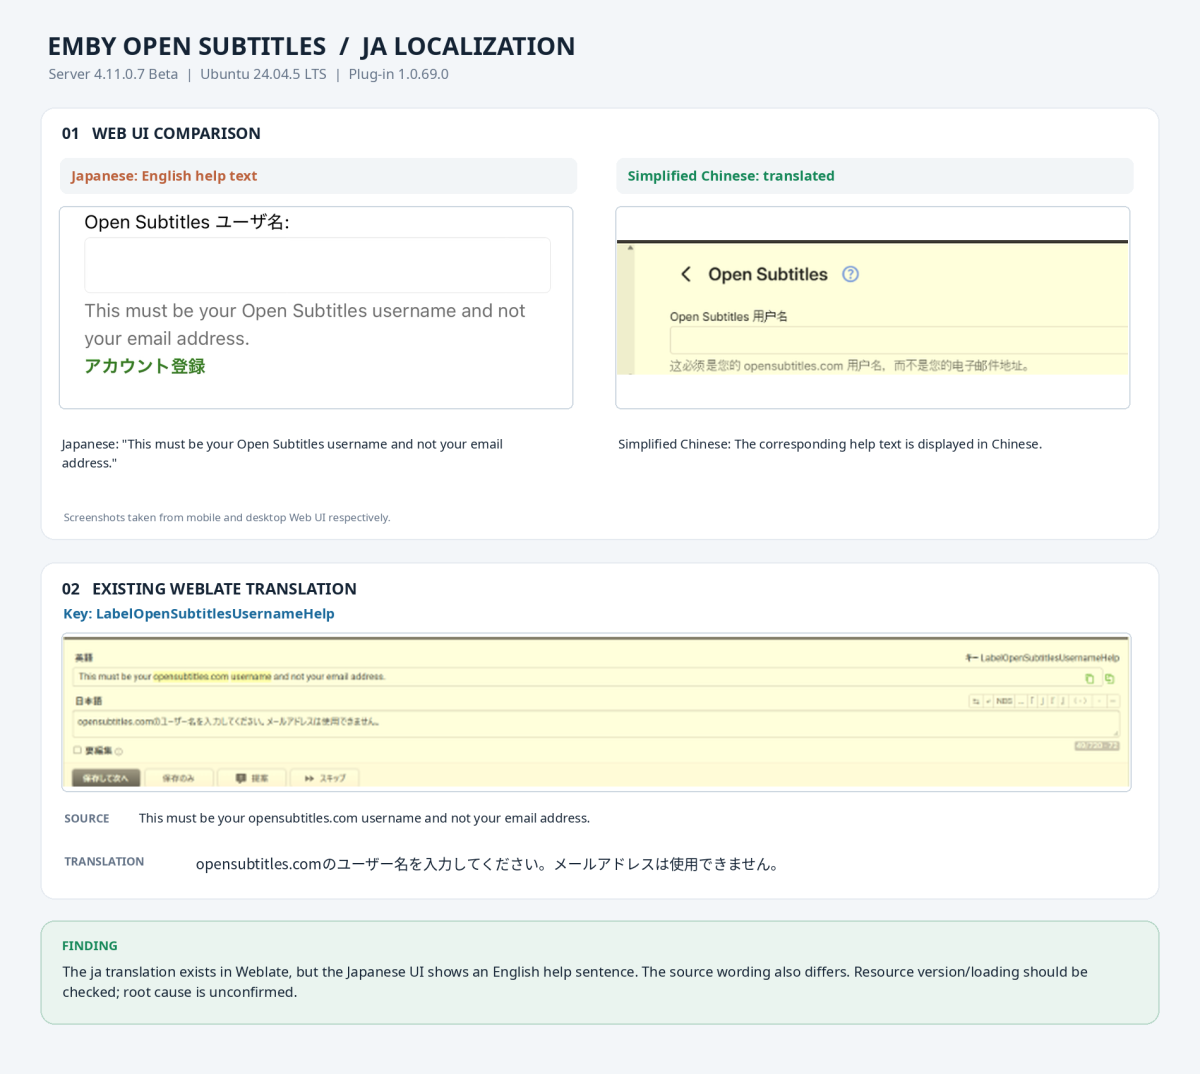Click the 提案 suggest button
This screenshot has height=1074, width=1200.
tap(252, 778)
